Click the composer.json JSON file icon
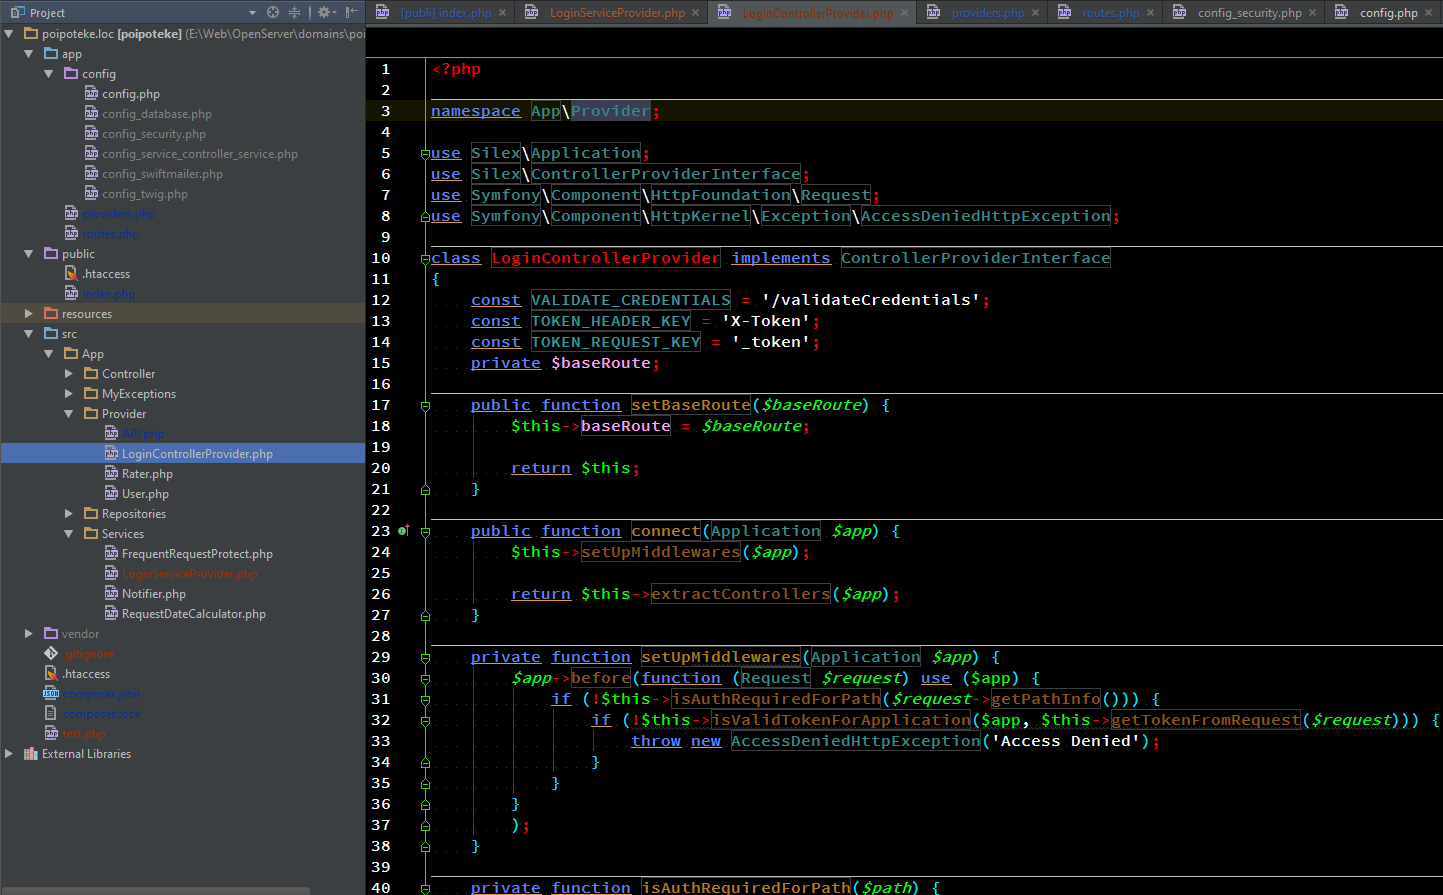The image size is (1443, 895). pos(51,693)
